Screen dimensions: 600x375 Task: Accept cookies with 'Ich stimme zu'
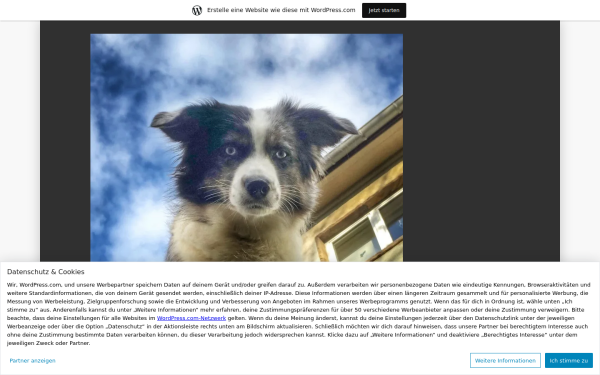click(569, 360)
